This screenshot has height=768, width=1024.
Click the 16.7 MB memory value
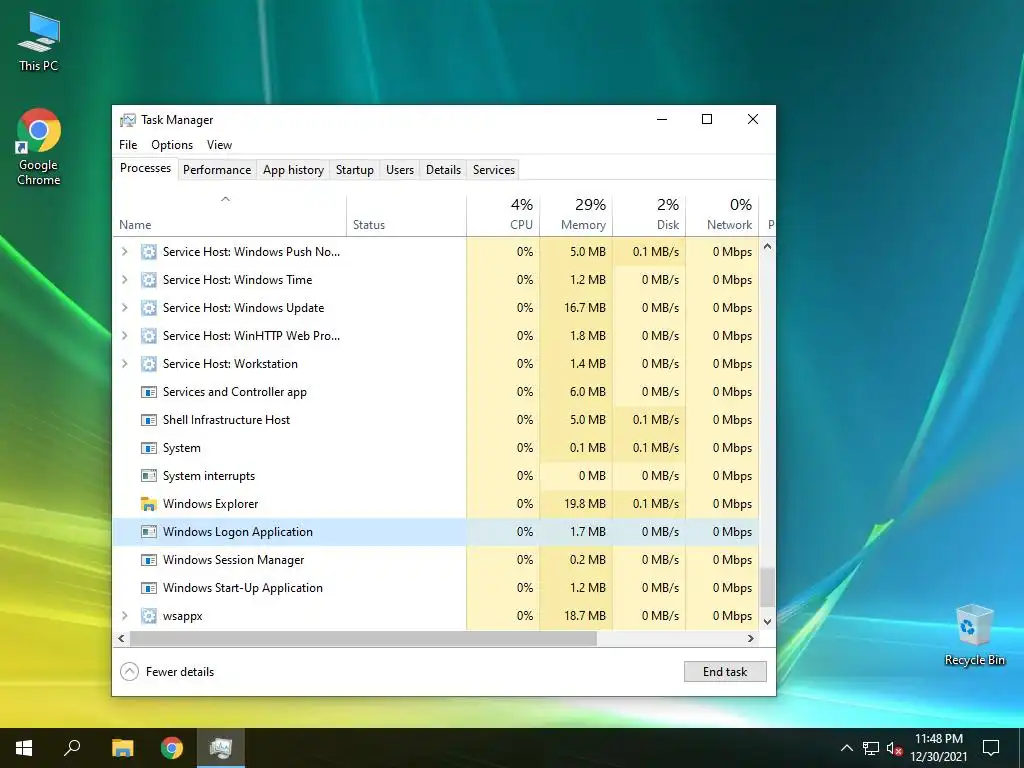point(584,308)
